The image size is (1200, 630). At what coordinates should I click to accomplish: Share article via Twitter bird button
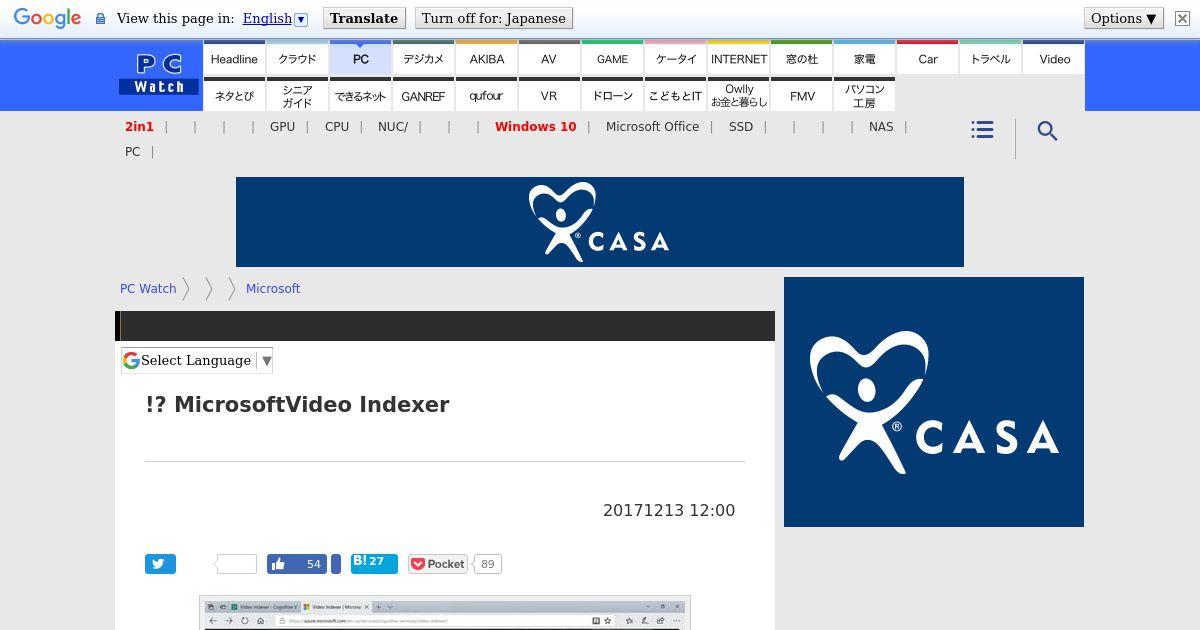point(160,564)
